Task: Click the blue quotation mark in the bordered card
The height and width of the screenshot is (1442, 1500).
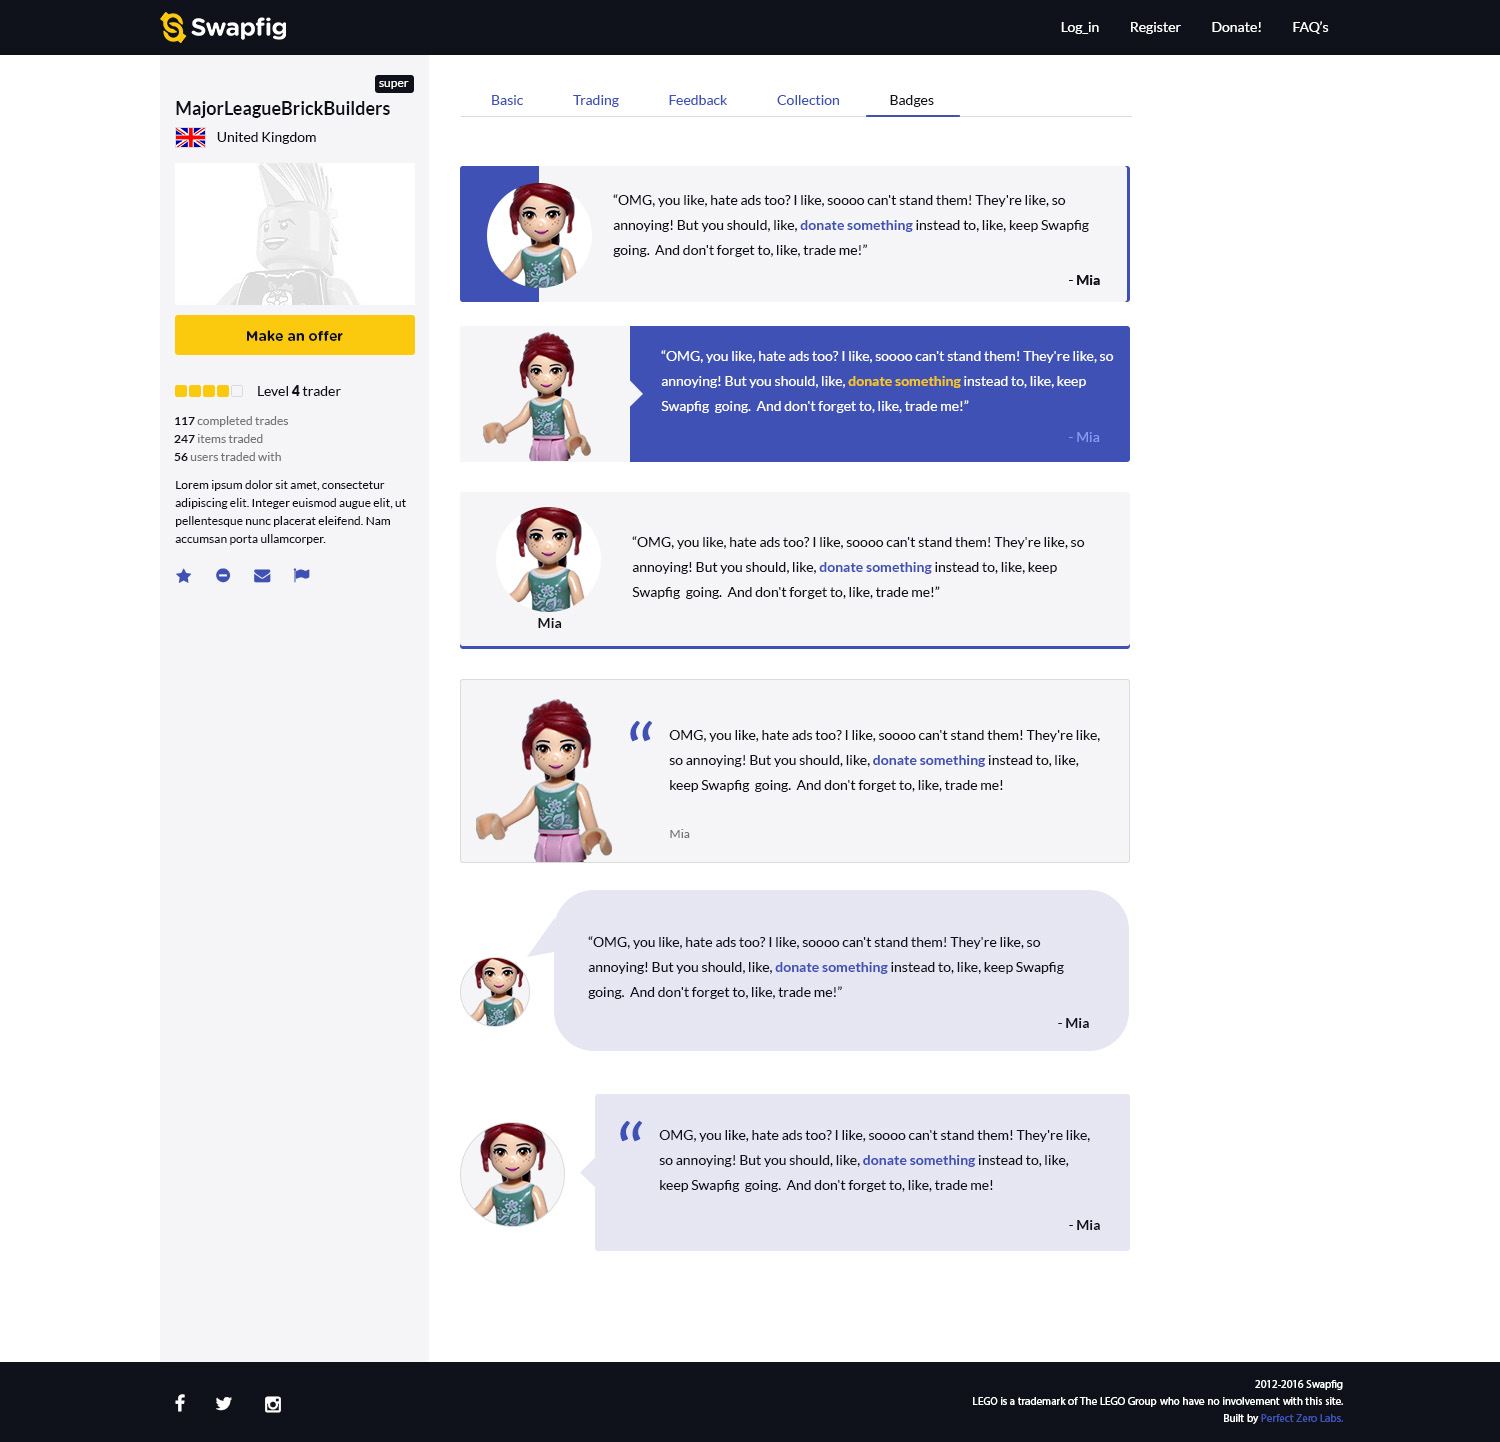Action: point(641,732)
